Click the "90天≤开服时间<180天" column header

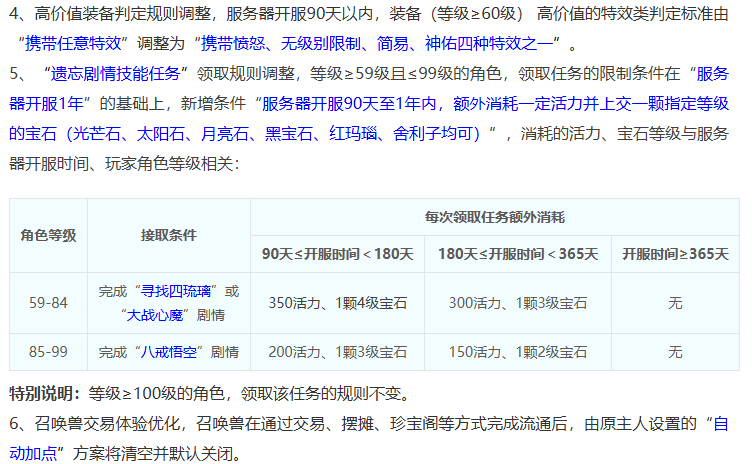(x=337, y=254)
